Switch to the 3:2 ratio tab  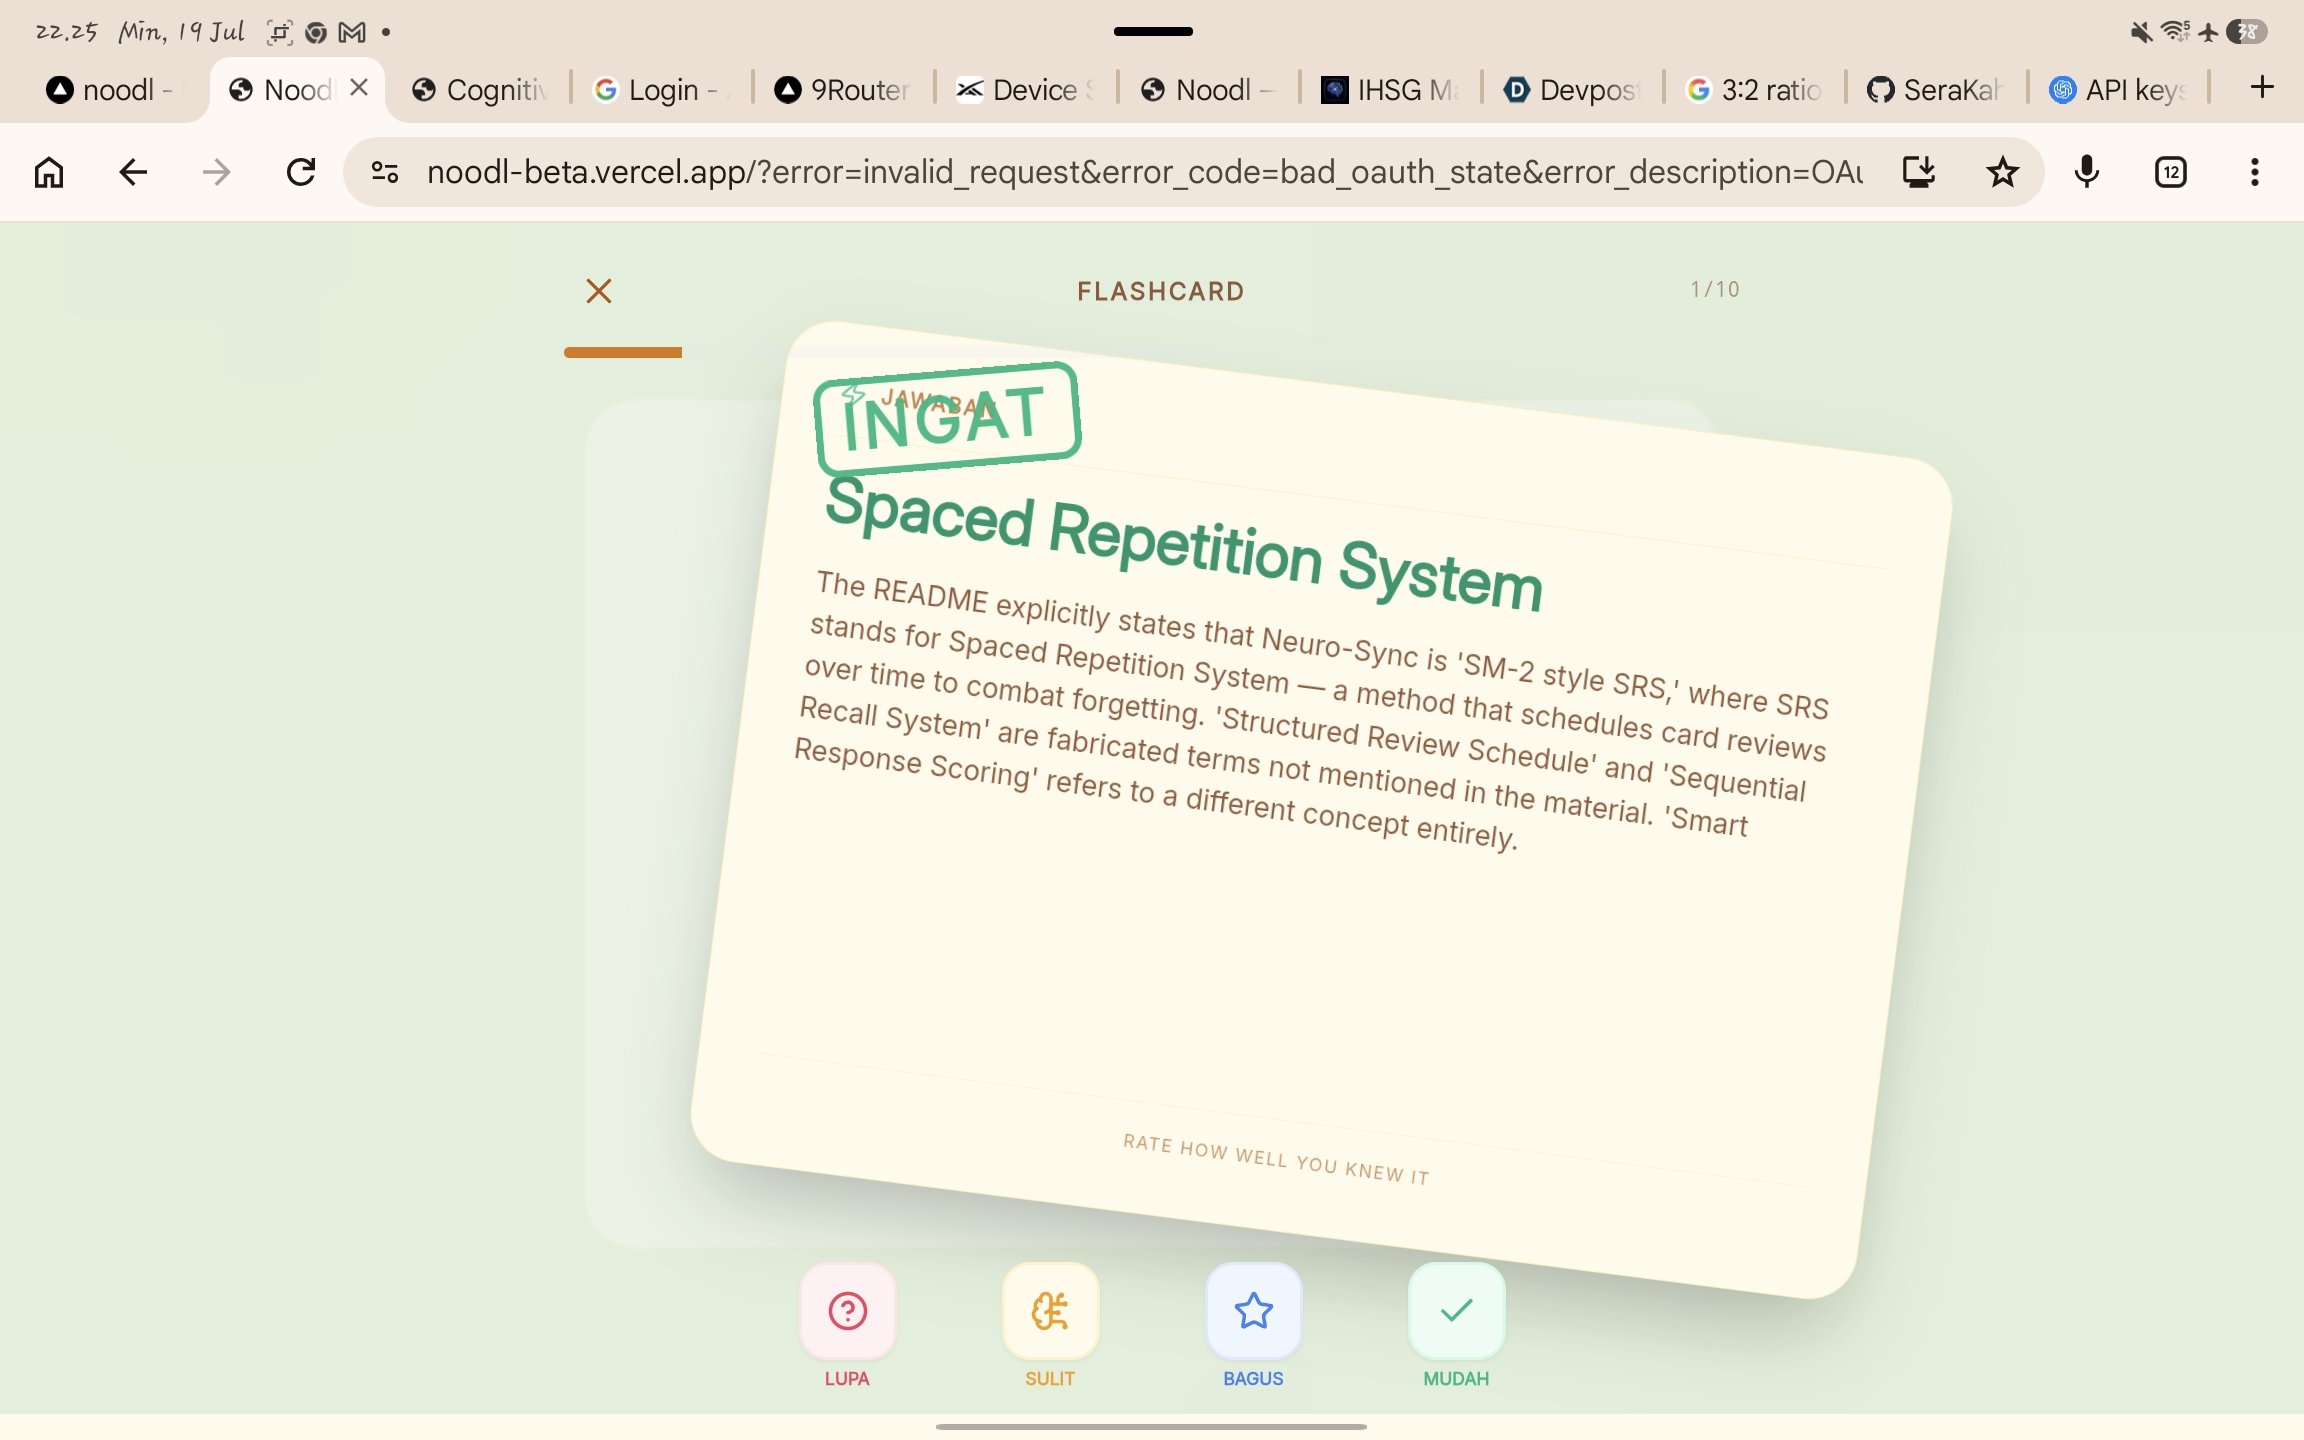[1754, 90]
